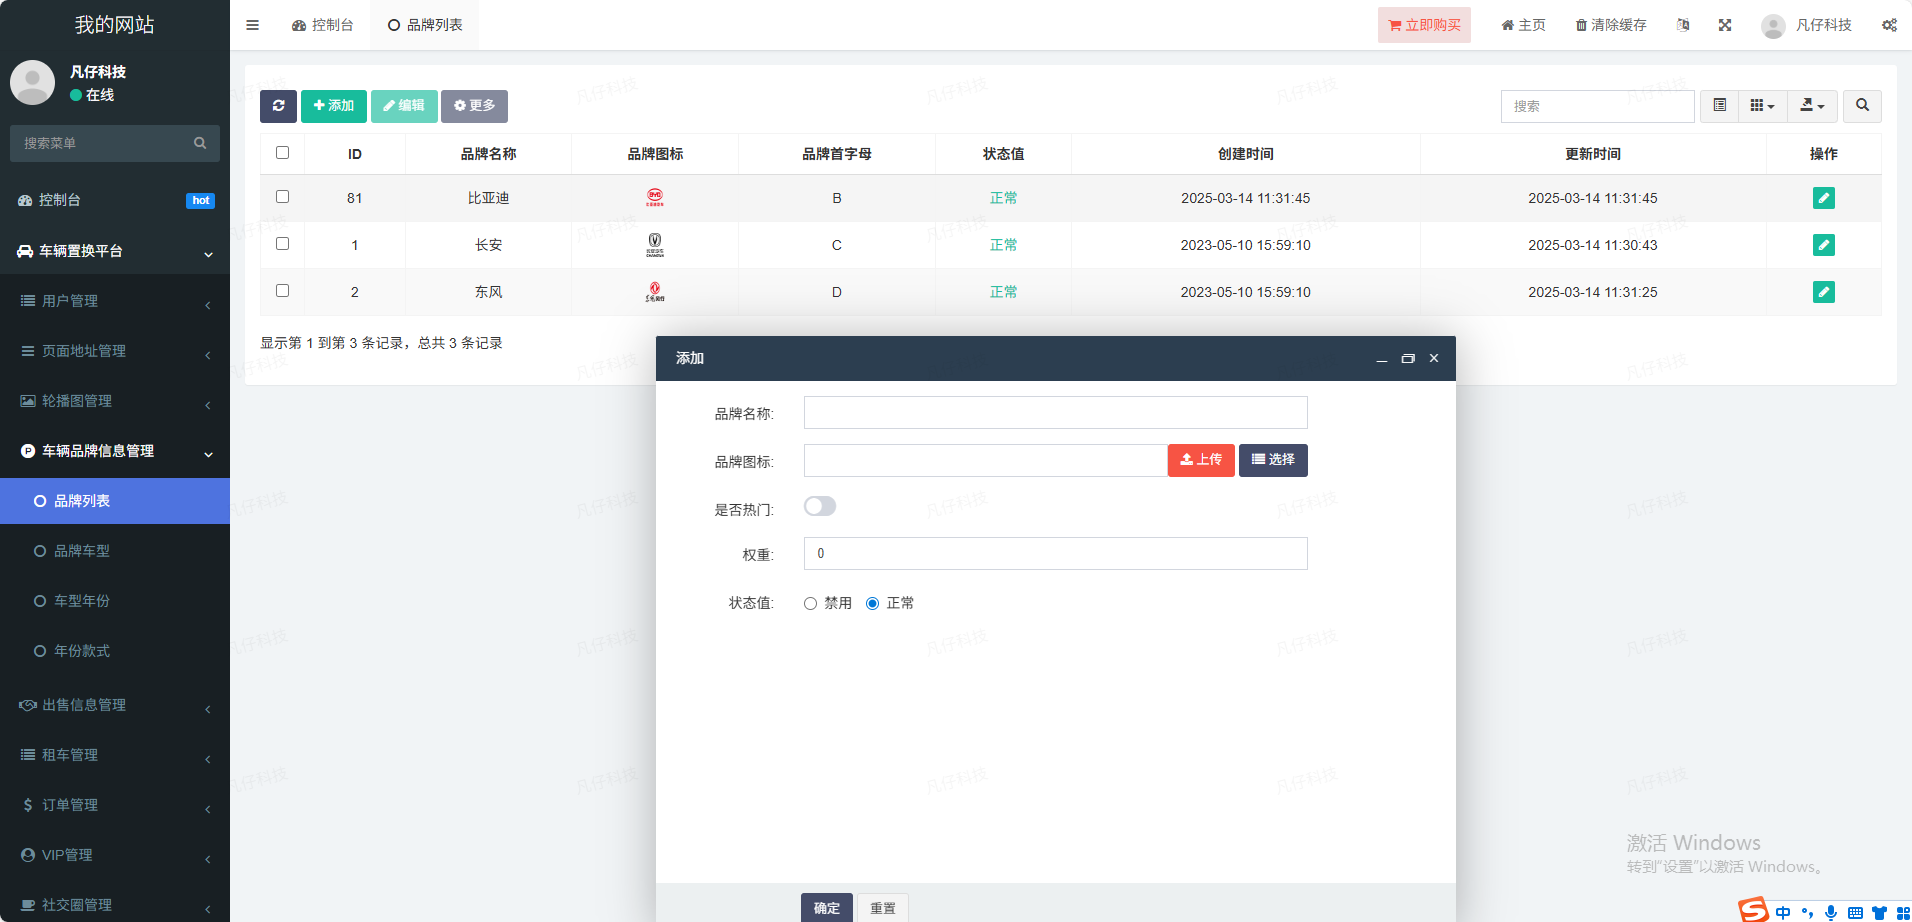Open the export data dropdown

1812,106
